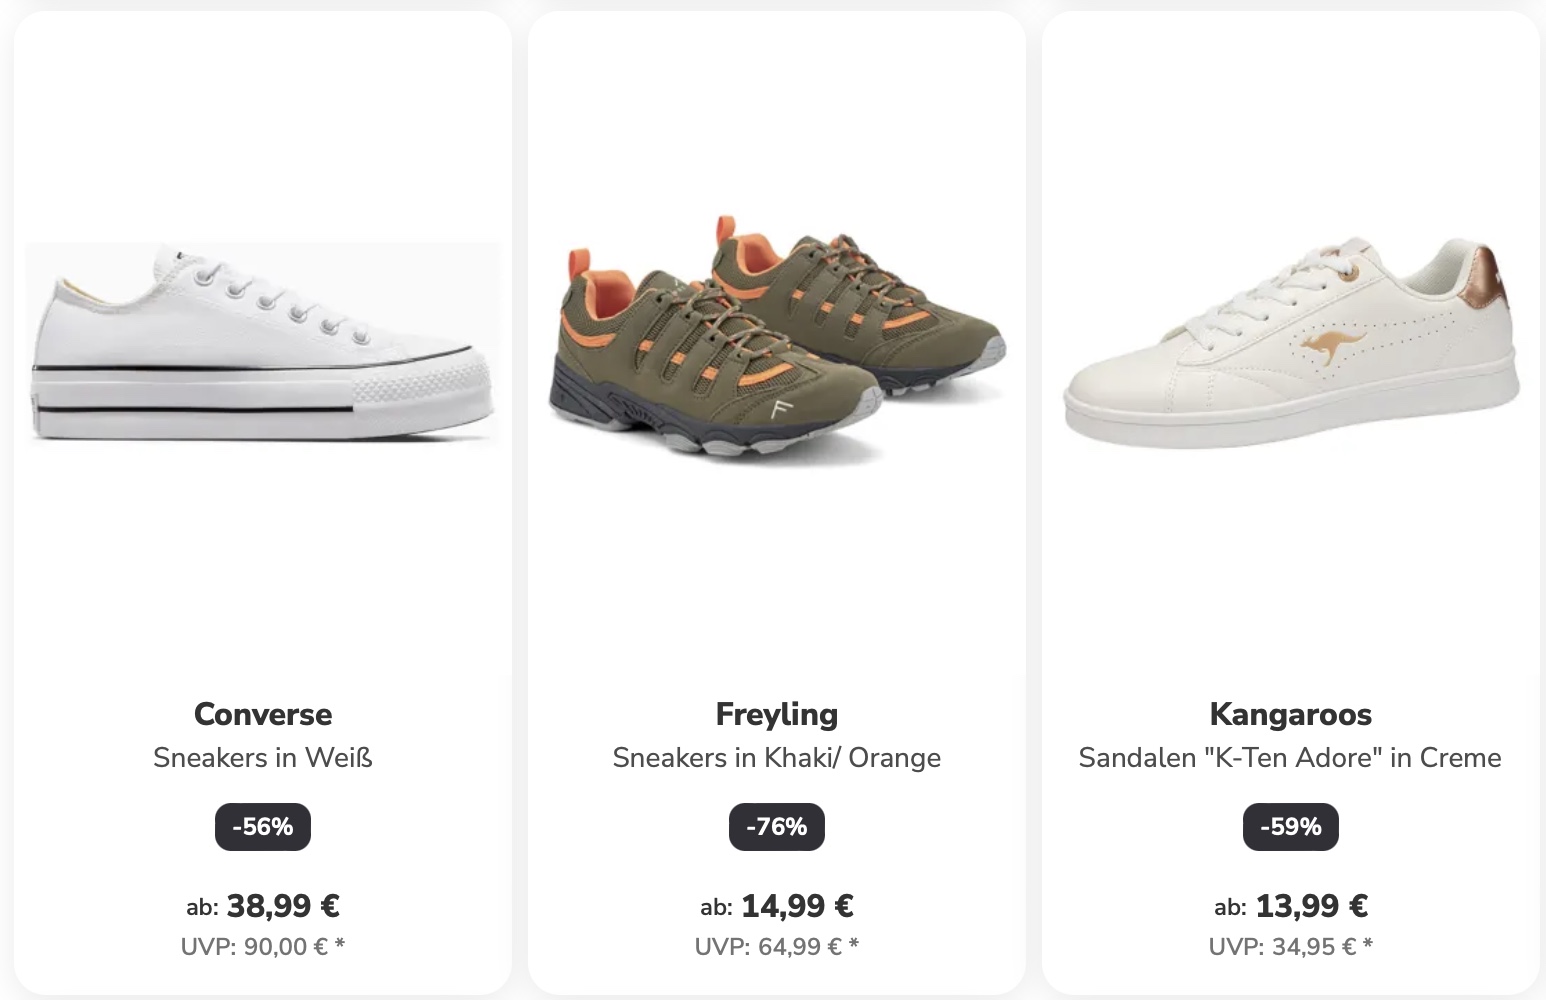This screenshot has width=1546, height=1000.
Task: Open the cream Kangaroos shoe image
Action: (1291, 343)
